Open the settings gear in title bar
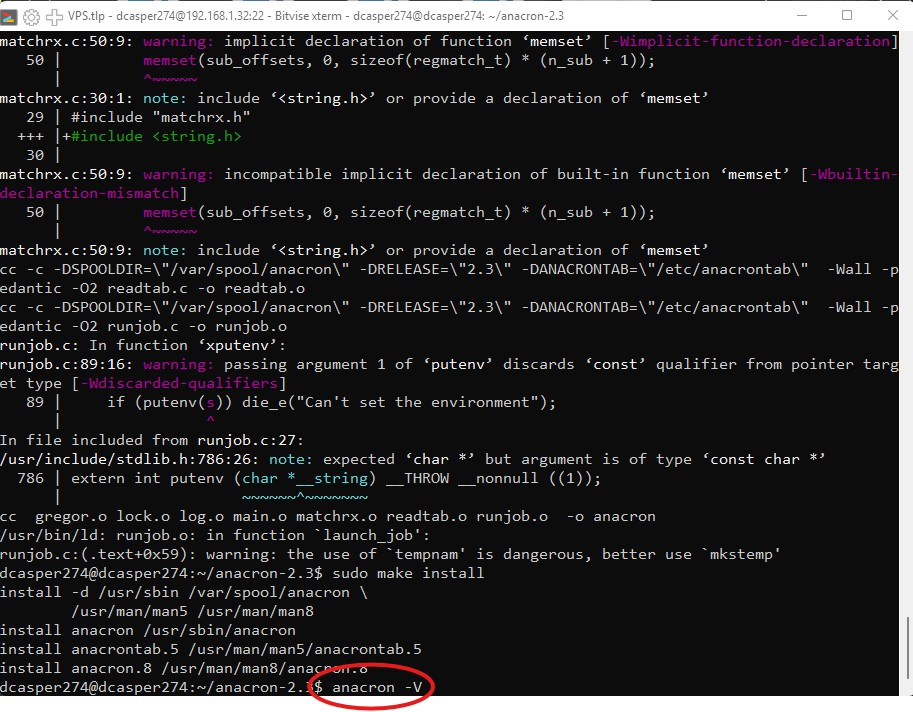This screenshot has width=913, height=712. [31, 16]
